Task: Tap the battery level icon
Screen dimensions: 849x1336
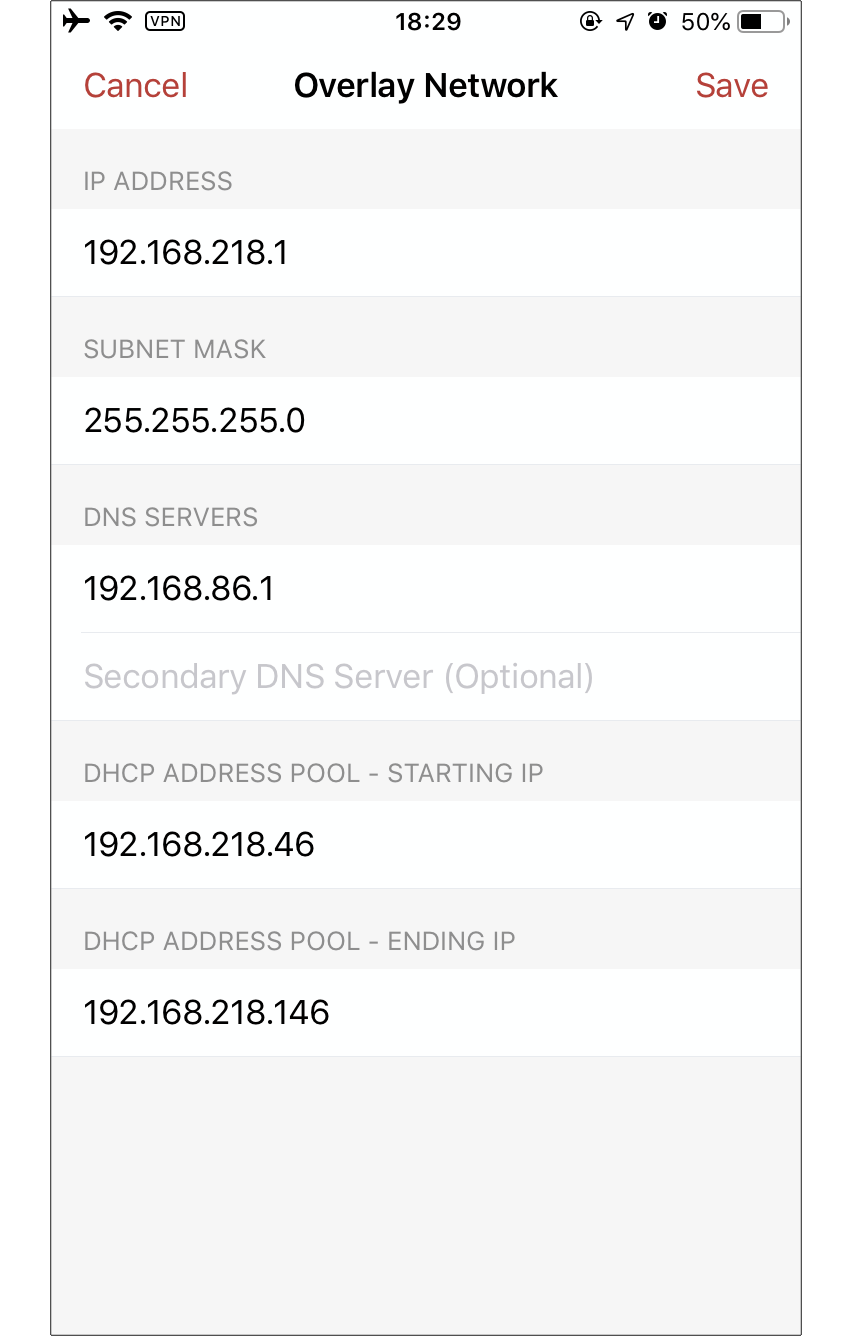Action: [x=764, y=21]
